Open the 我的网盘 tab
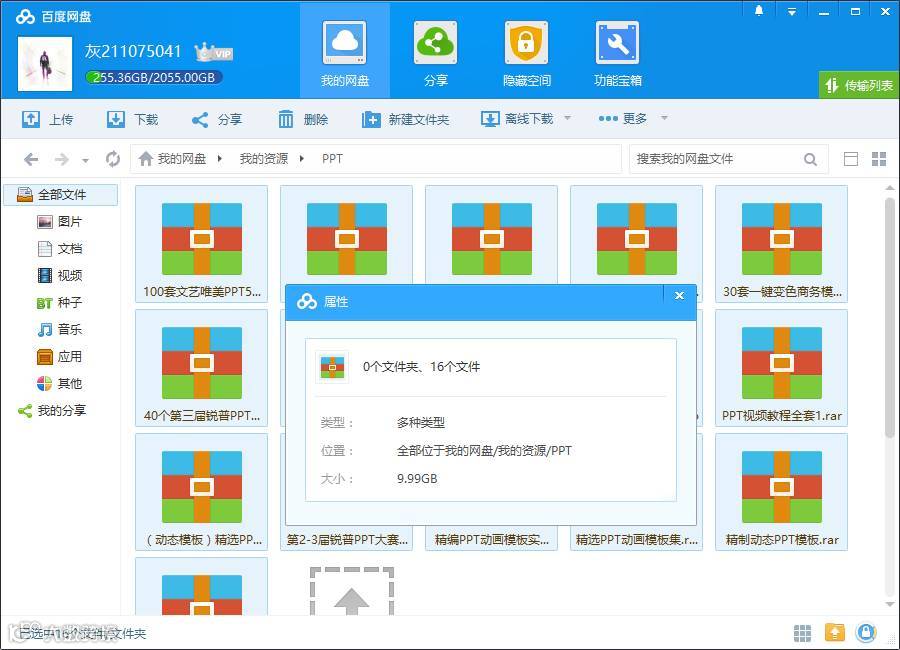900x650 pixels. [x=344, y=53]
